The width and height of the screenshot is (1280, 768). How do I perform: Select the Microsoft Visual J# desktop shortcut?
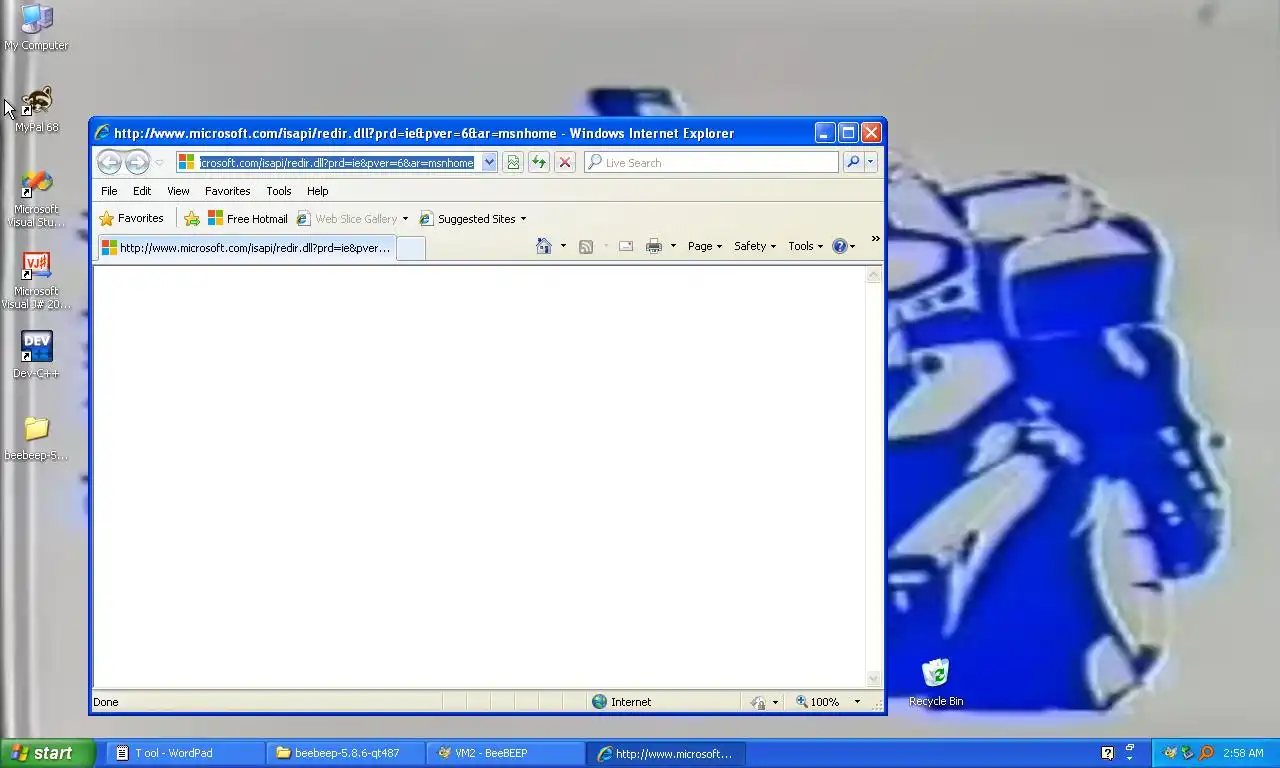pos(36,281)
